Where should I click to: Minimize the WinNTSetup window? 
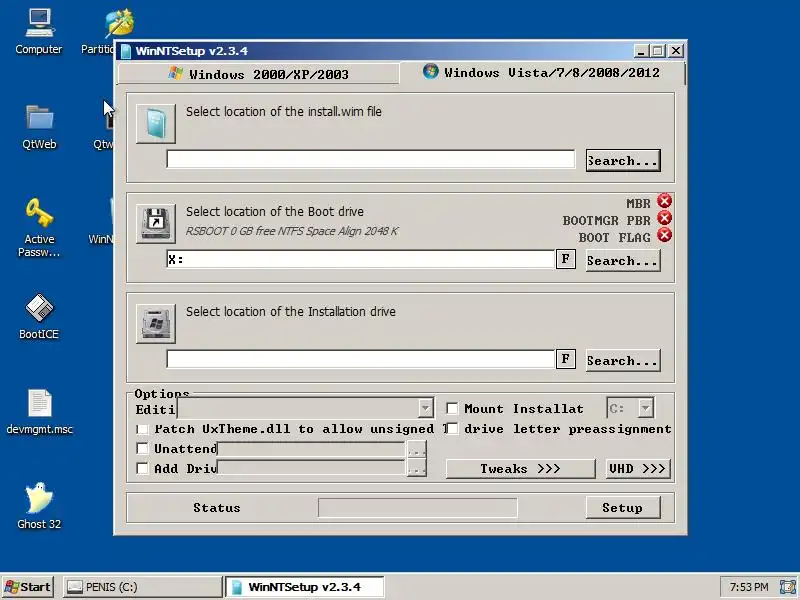coord(641,51)
